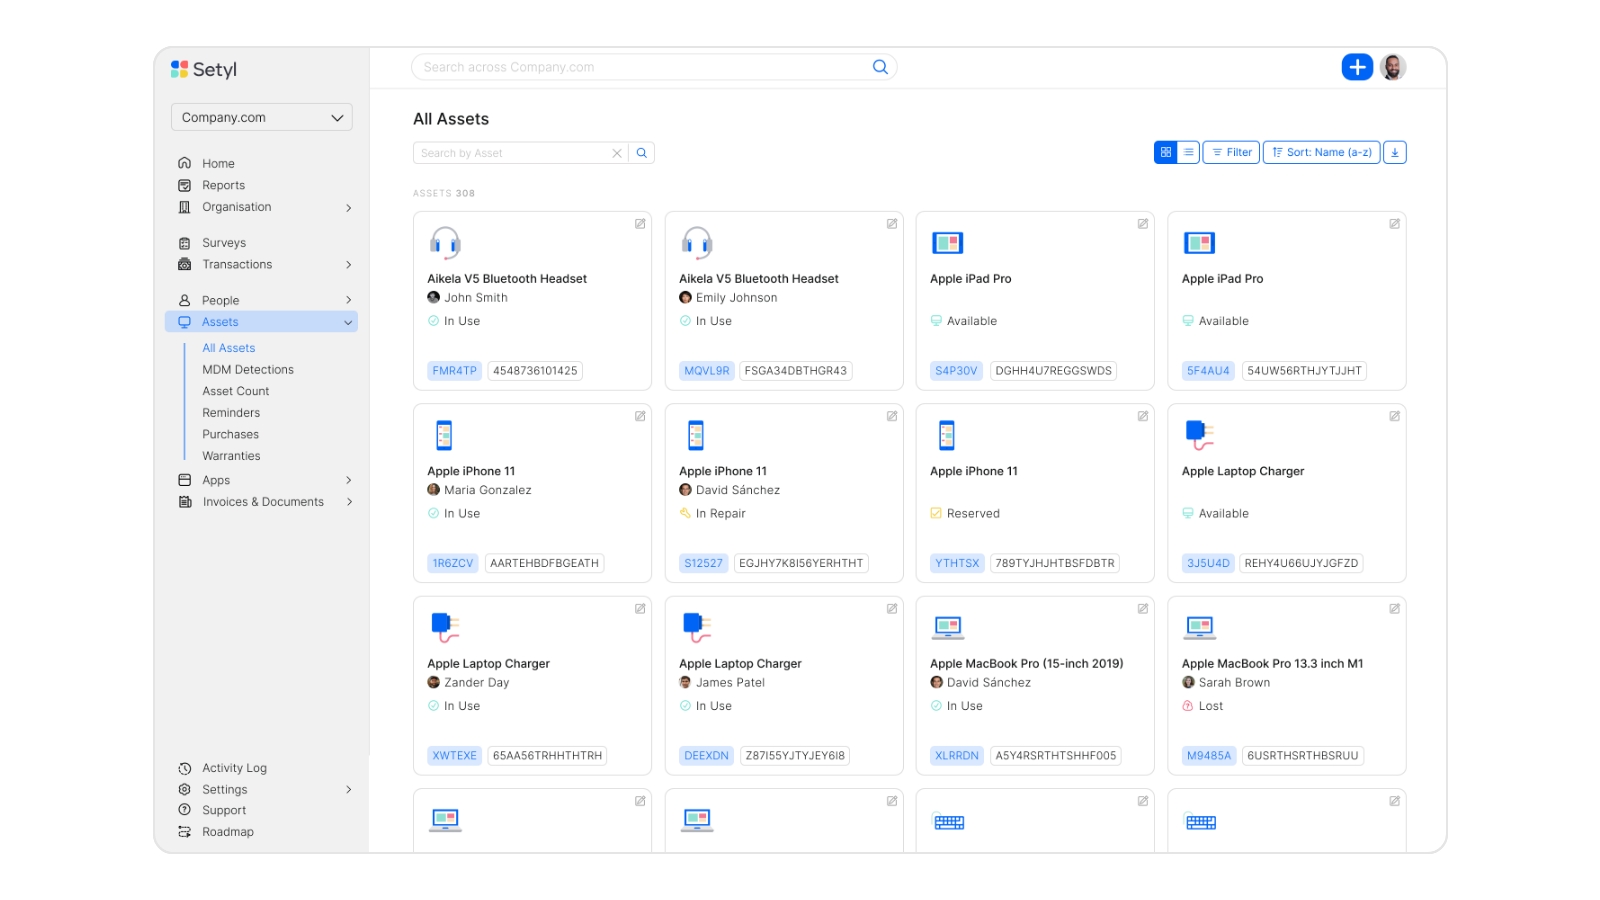The image size is (1600, 900).
Task: Clear the Search by Asset field
Action: pyautogui.click(x=617, y=153)
